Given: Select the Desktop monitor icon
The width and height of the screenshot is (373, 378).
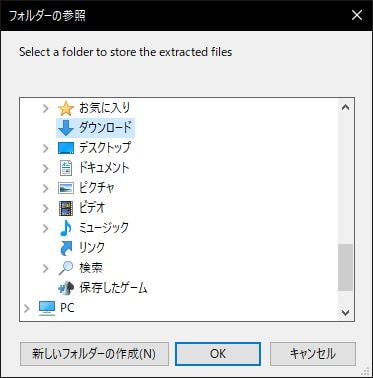Looking at the screenshot, I should point(66,148).
